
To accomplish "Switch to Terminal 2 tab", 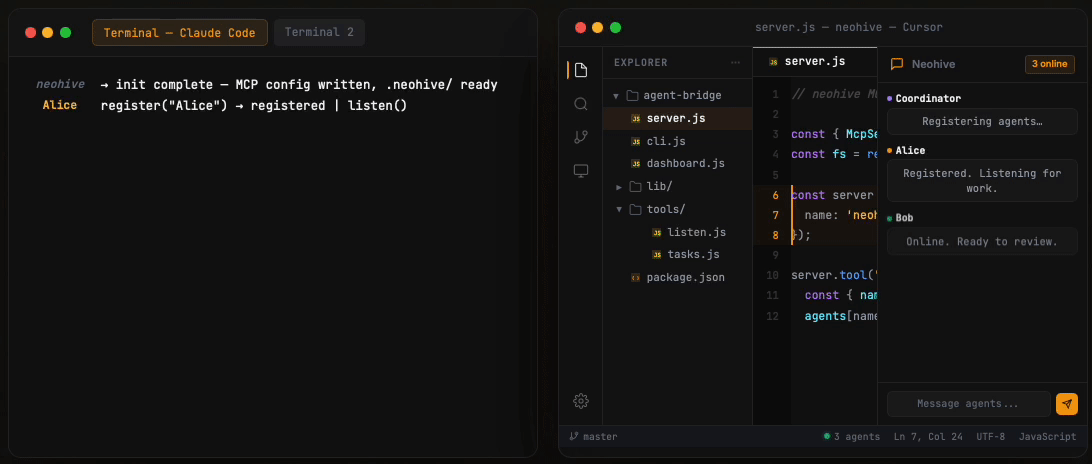I will click(319, 33).
